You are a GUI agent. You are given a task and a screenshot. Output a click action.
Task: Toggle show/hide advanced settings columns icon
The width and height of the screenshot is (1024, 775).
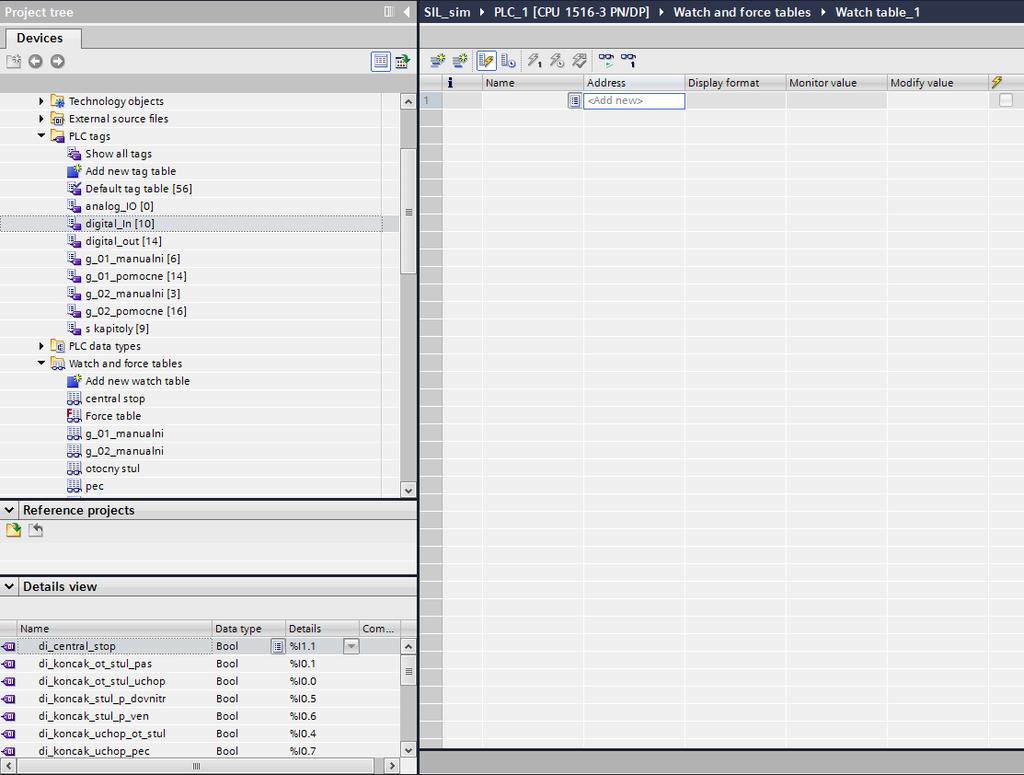tap(509, 61)
